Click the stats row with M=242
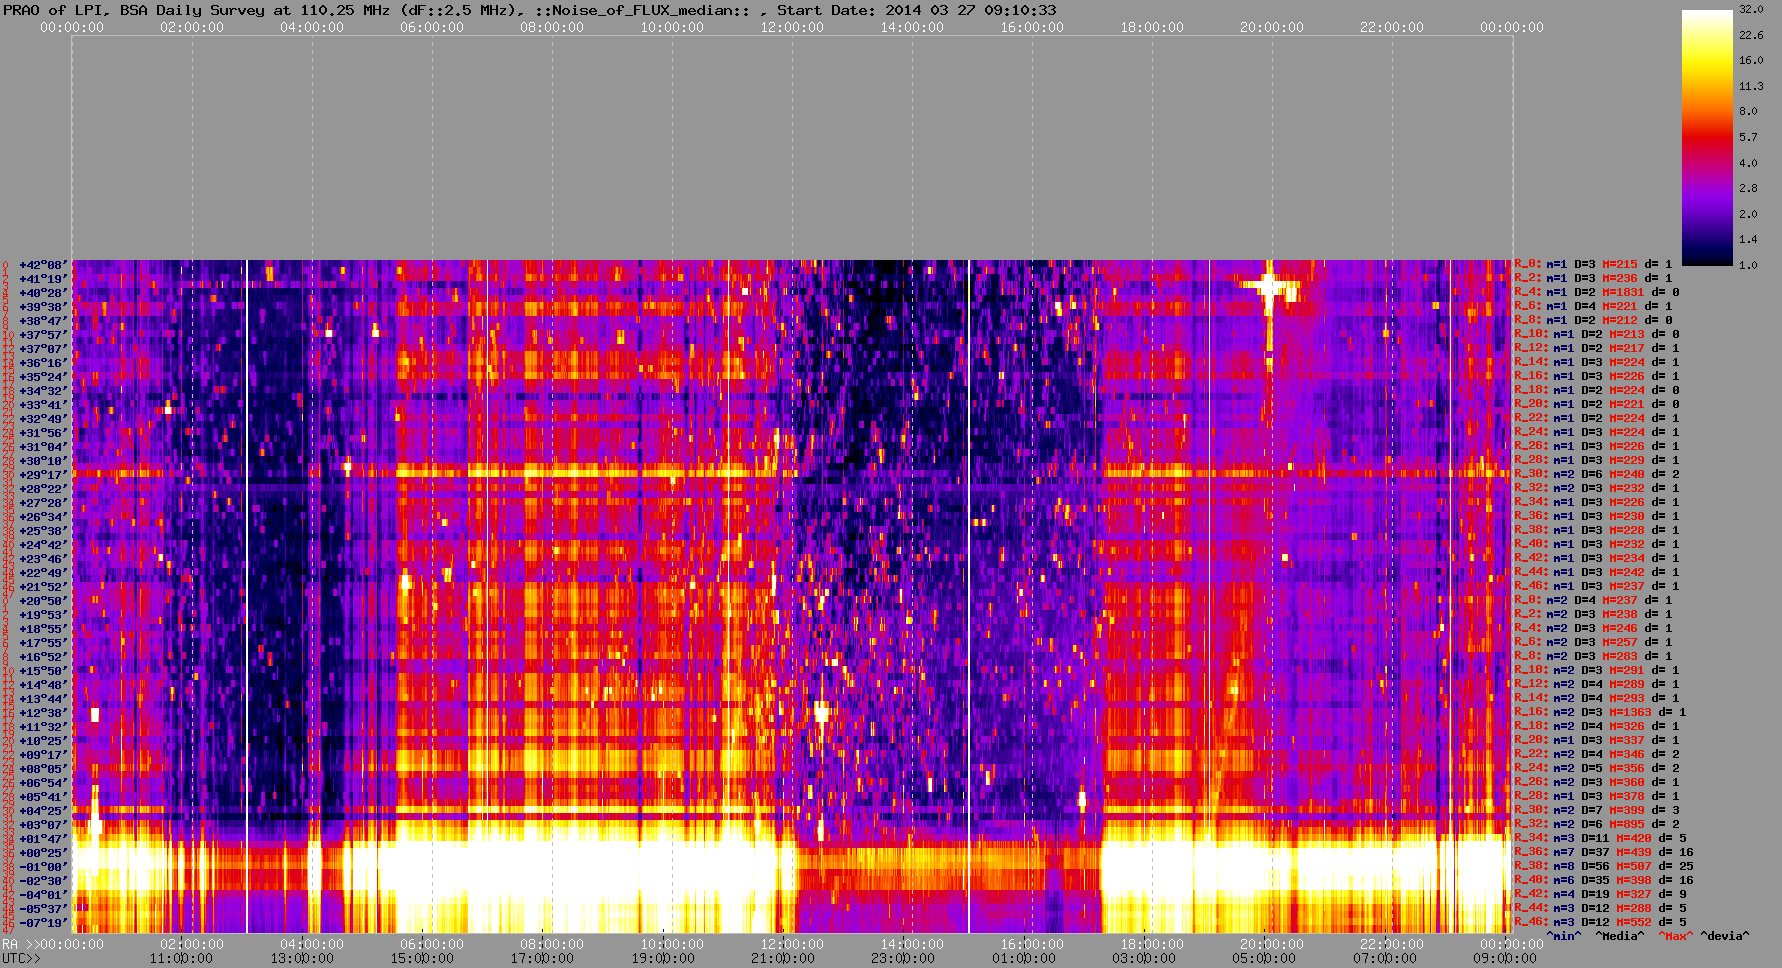 [x=1597, y=573]
